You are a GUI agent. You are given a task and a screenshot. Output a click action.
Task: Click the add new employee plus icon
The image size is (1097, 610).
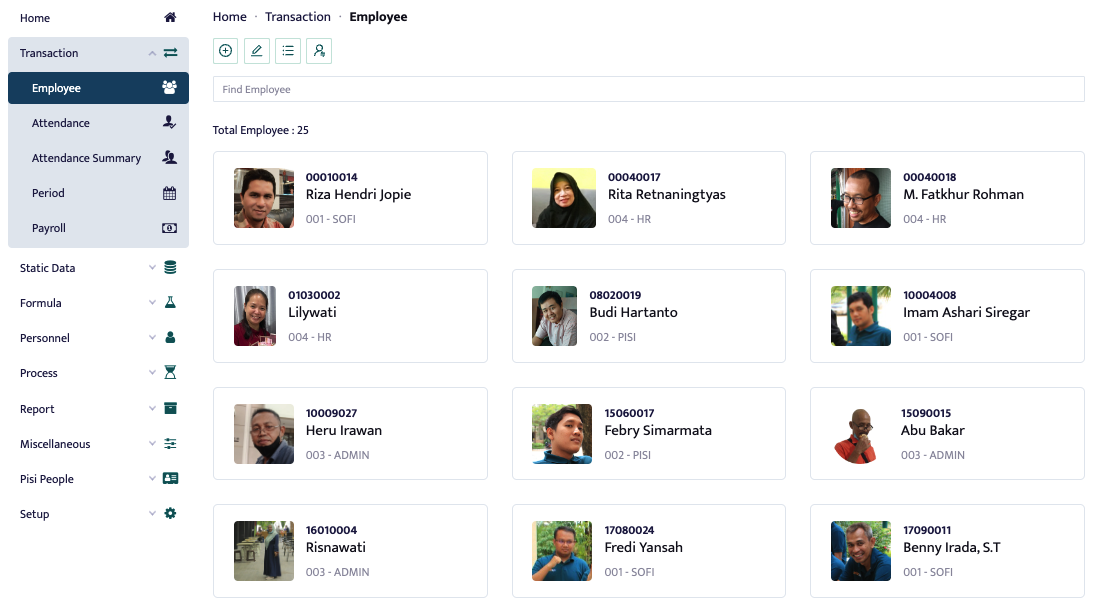point(225,50)
